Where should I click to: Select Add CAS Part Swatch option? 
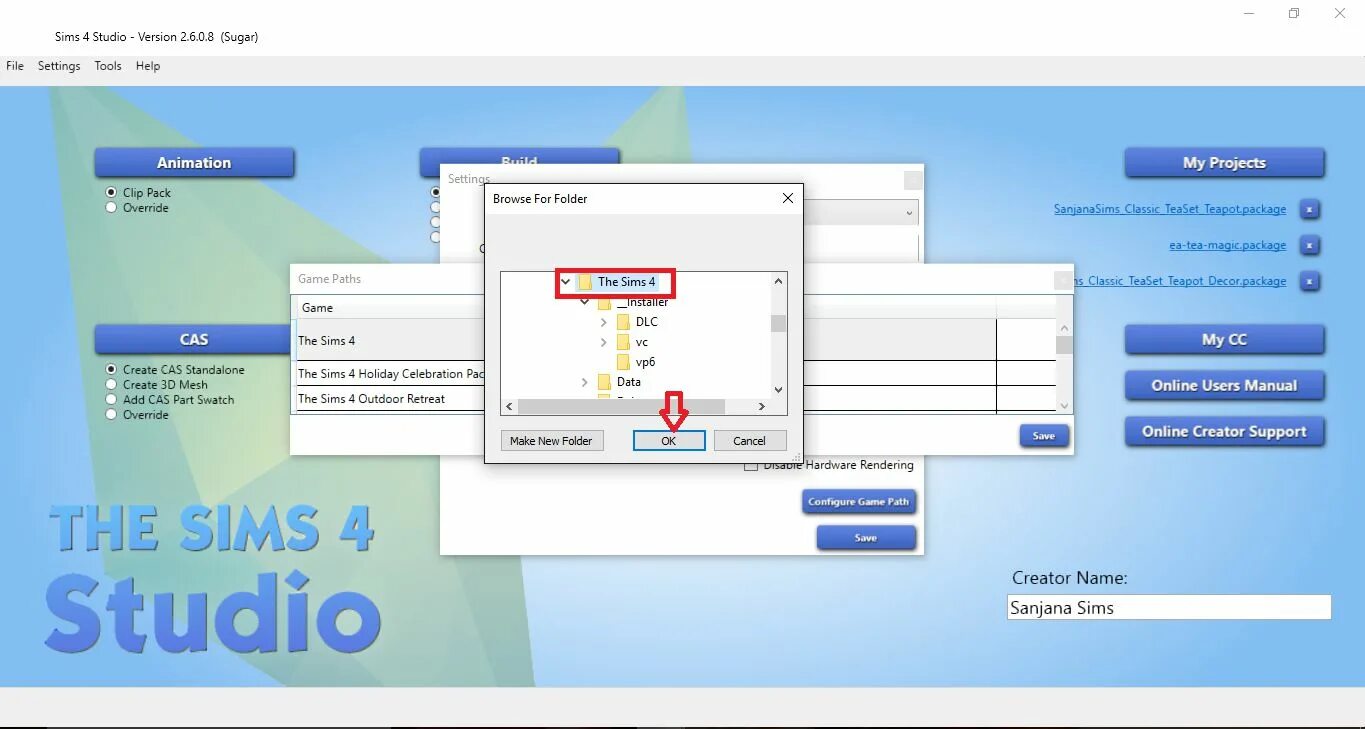pyautogui.click(x=111, y=400)
